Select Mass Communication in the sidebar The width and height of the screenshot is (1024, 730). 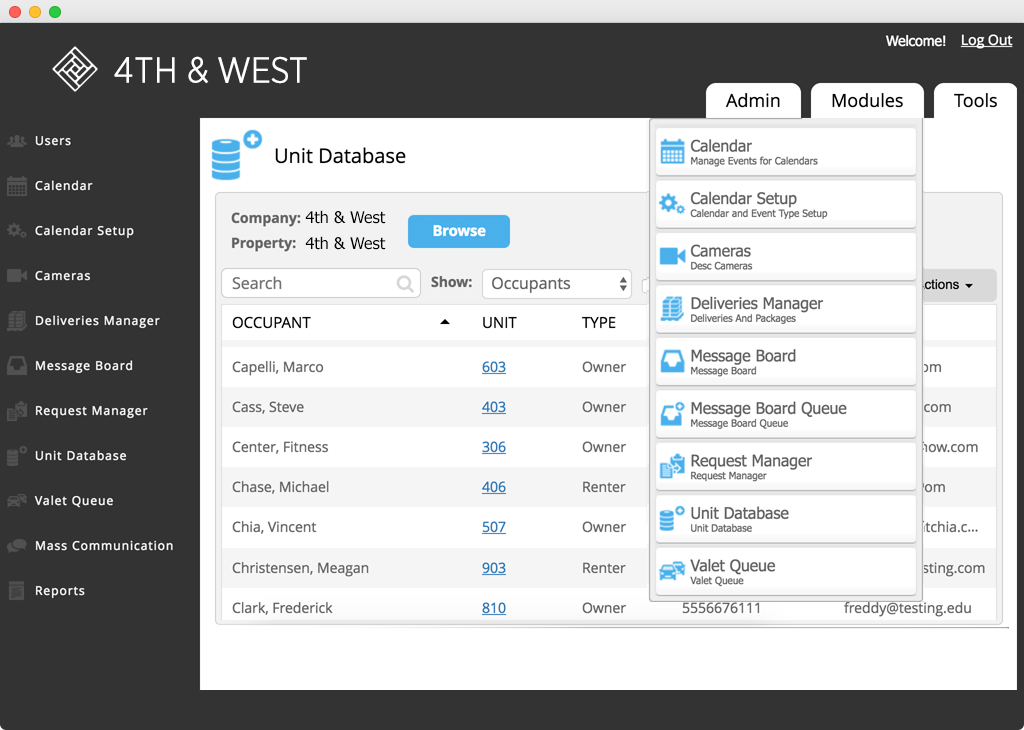(x=93, y=545)
